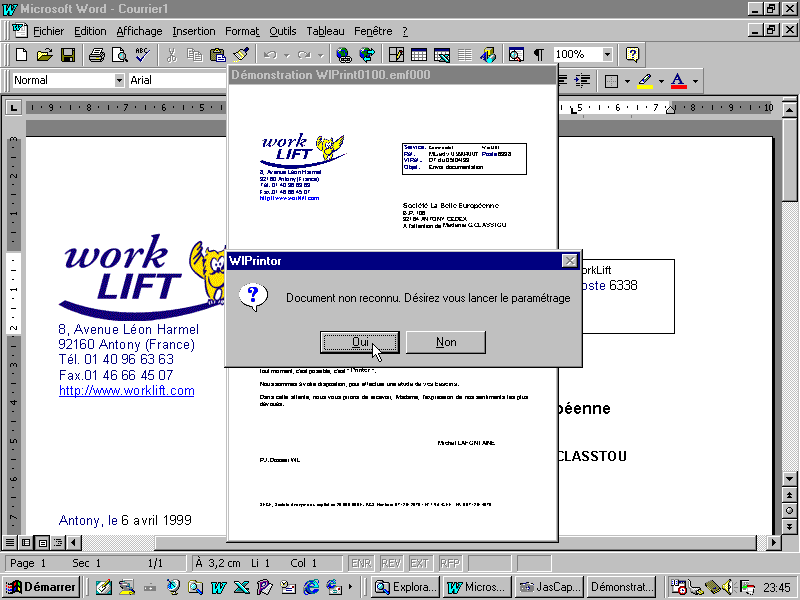The width and height of the screenshot is (800, 600).
Task: Select the Format Painter brush
Action: pyautogui.click(x=241, y=54)
